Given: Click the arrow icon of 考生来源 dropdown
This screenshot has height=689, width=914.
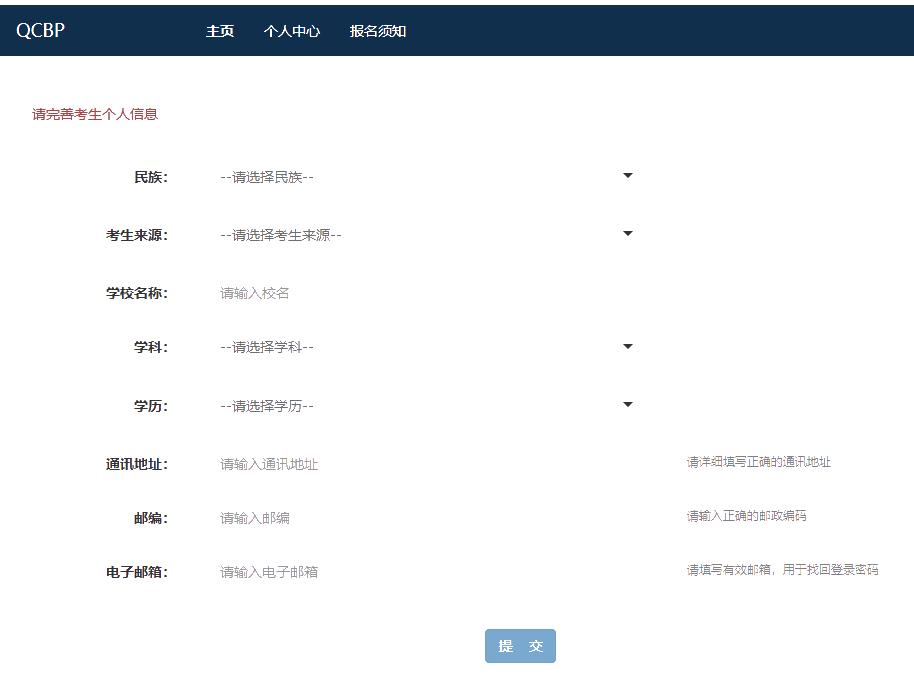Looking at the screenshot, I should (x=628, y=234).
